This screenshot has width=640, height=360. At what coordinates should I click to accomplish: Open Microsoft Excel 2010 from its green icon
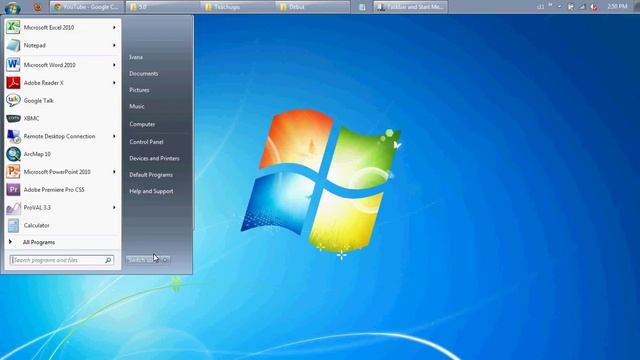(x=13, y=27)
